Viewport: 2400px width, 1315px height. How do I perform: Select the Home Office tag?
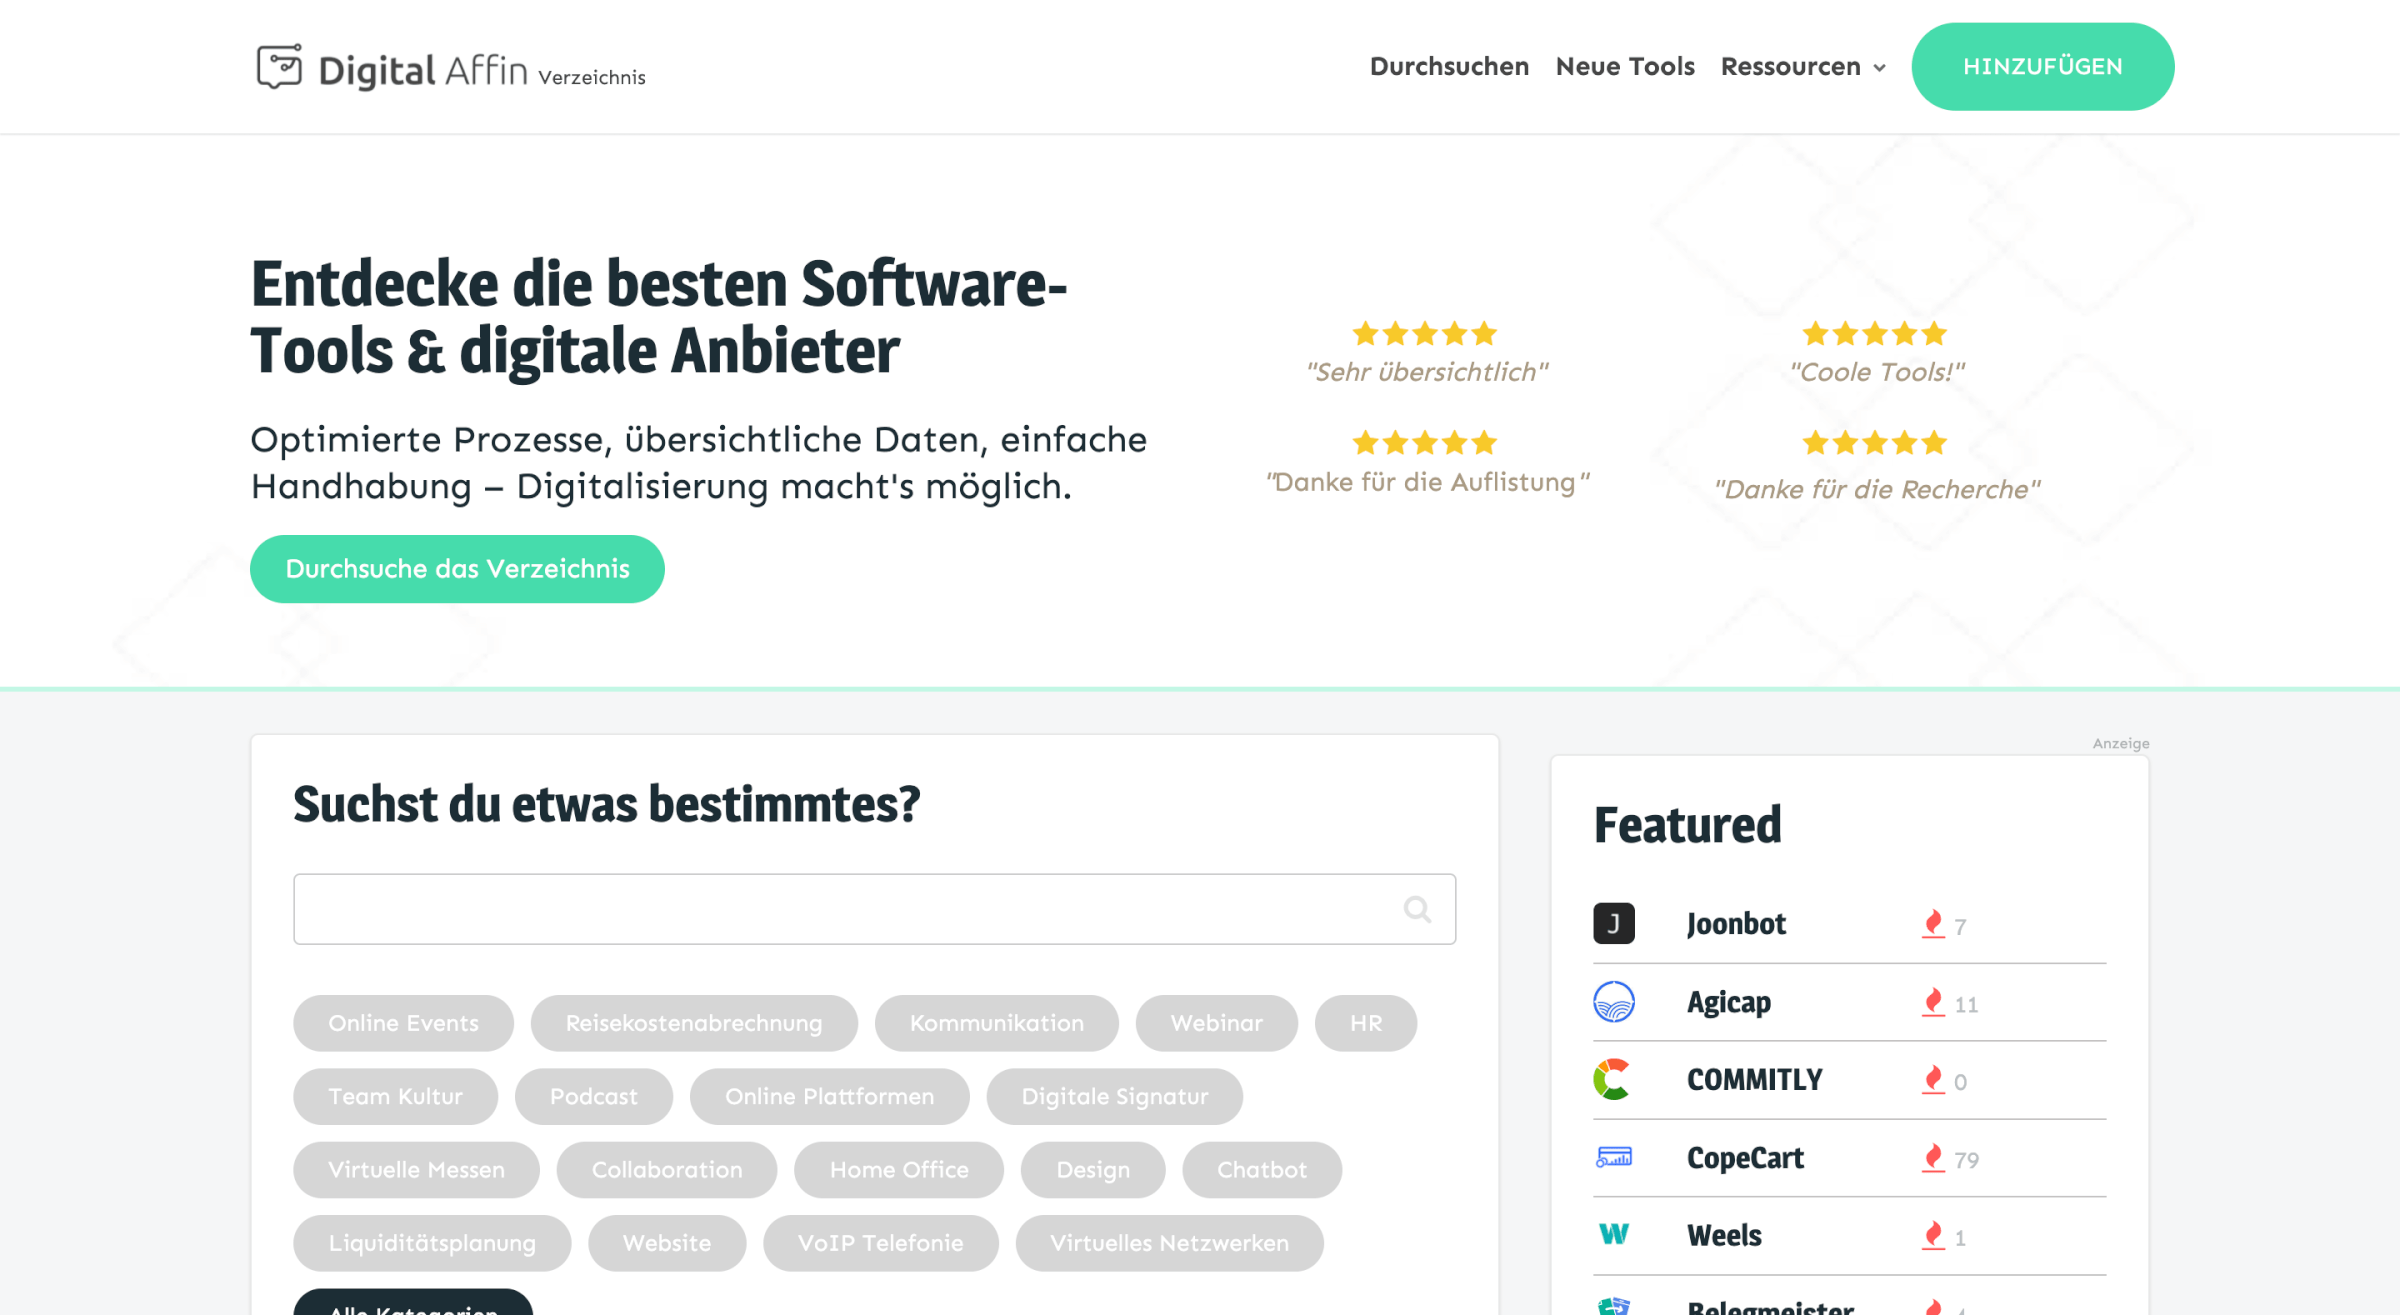899,1170
